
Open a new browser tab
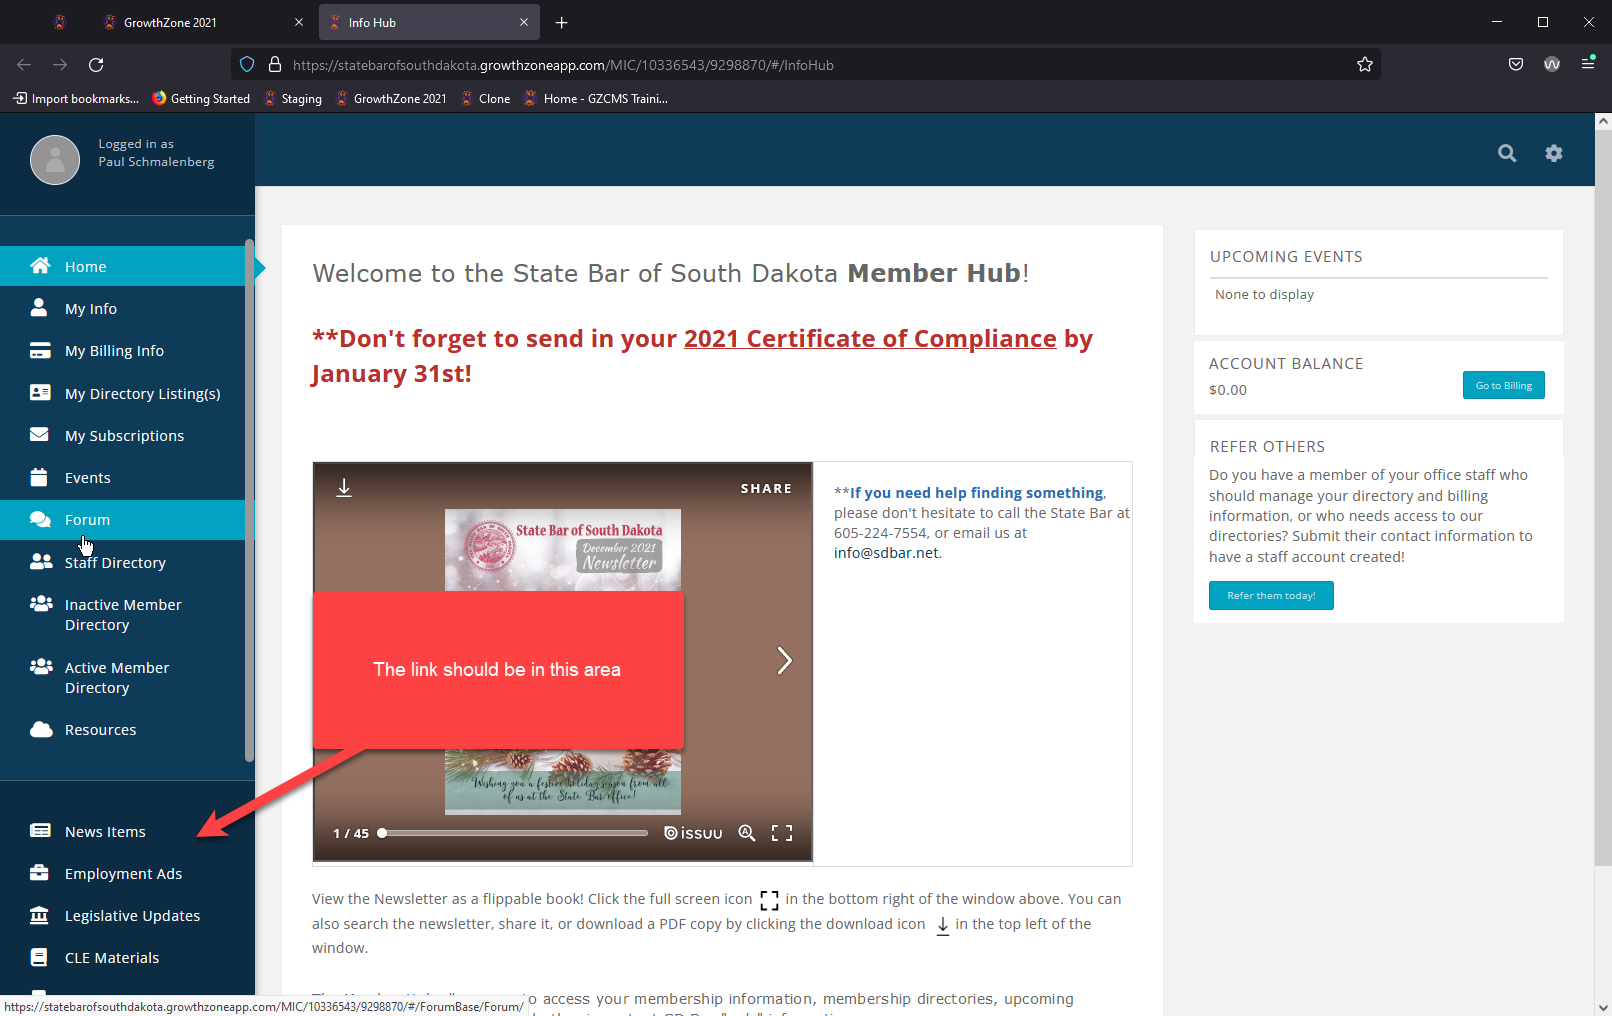tap(562, 22)
